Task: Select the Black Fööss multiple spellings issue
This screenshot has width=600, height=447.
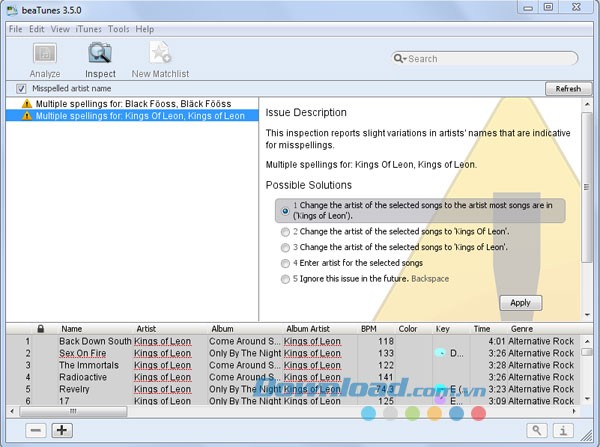Action: 133,104
